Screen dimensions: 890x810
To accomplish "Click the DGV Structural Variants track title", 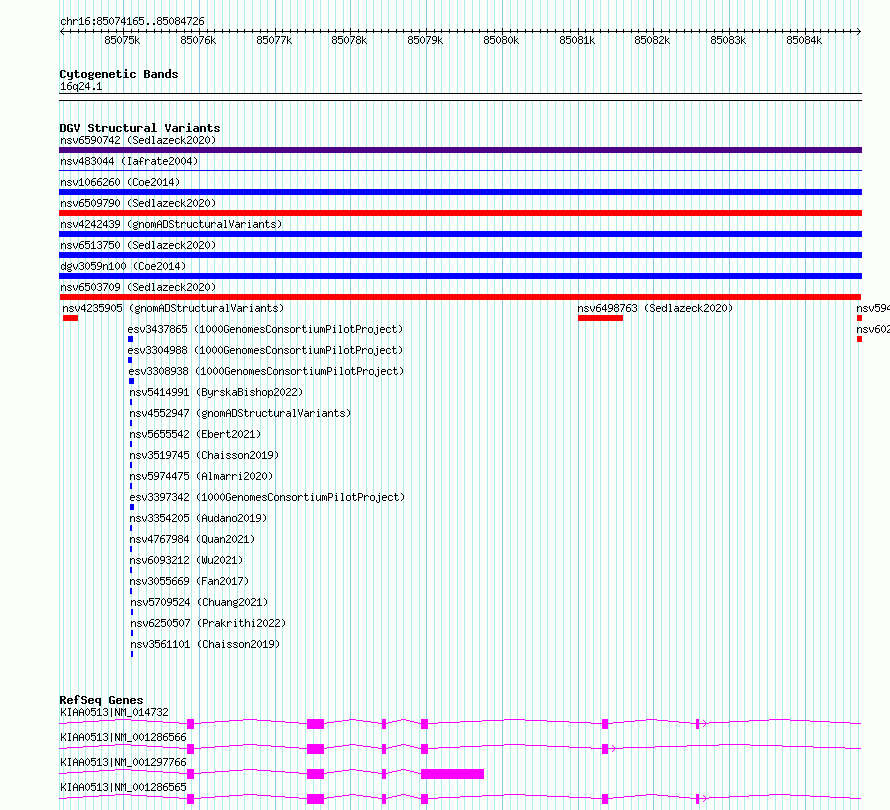I will click(x=140, y=128).
